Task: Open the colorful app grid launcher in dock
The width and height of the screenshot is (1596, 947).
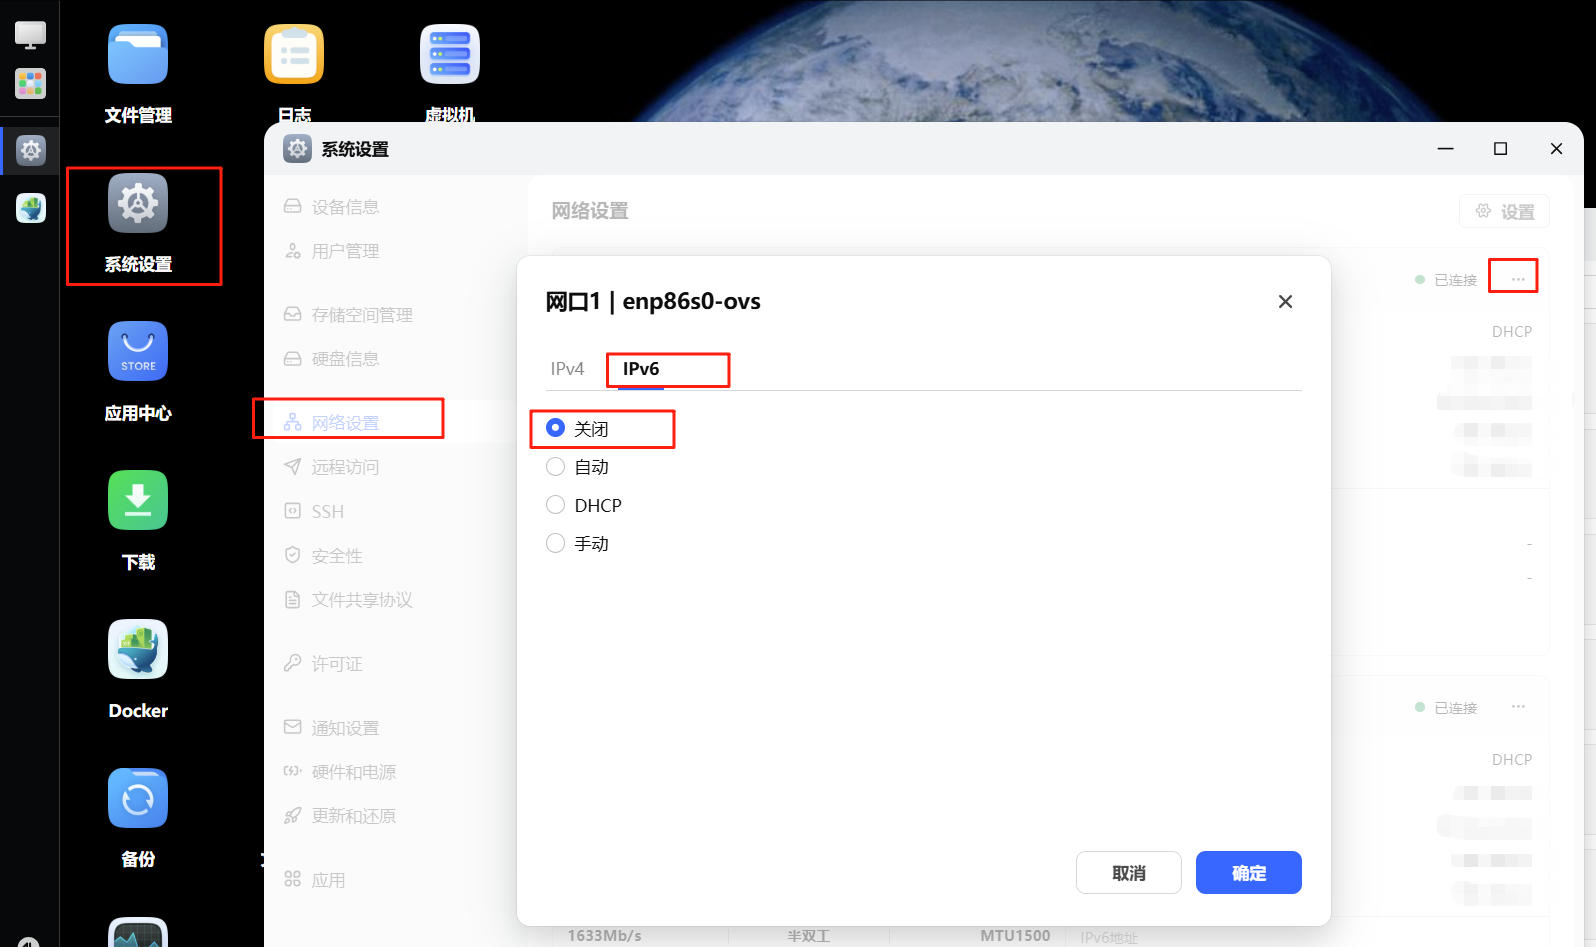Action: tap(30, 84)
